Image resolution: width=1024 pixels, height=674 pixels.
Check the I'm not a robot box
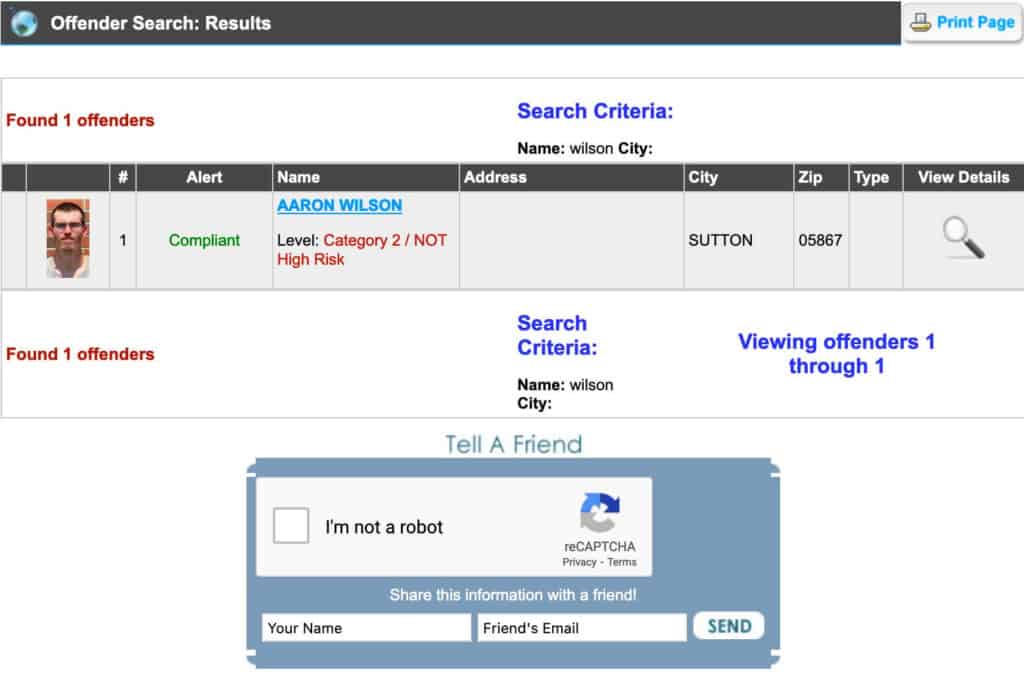(x=291, y=526)
